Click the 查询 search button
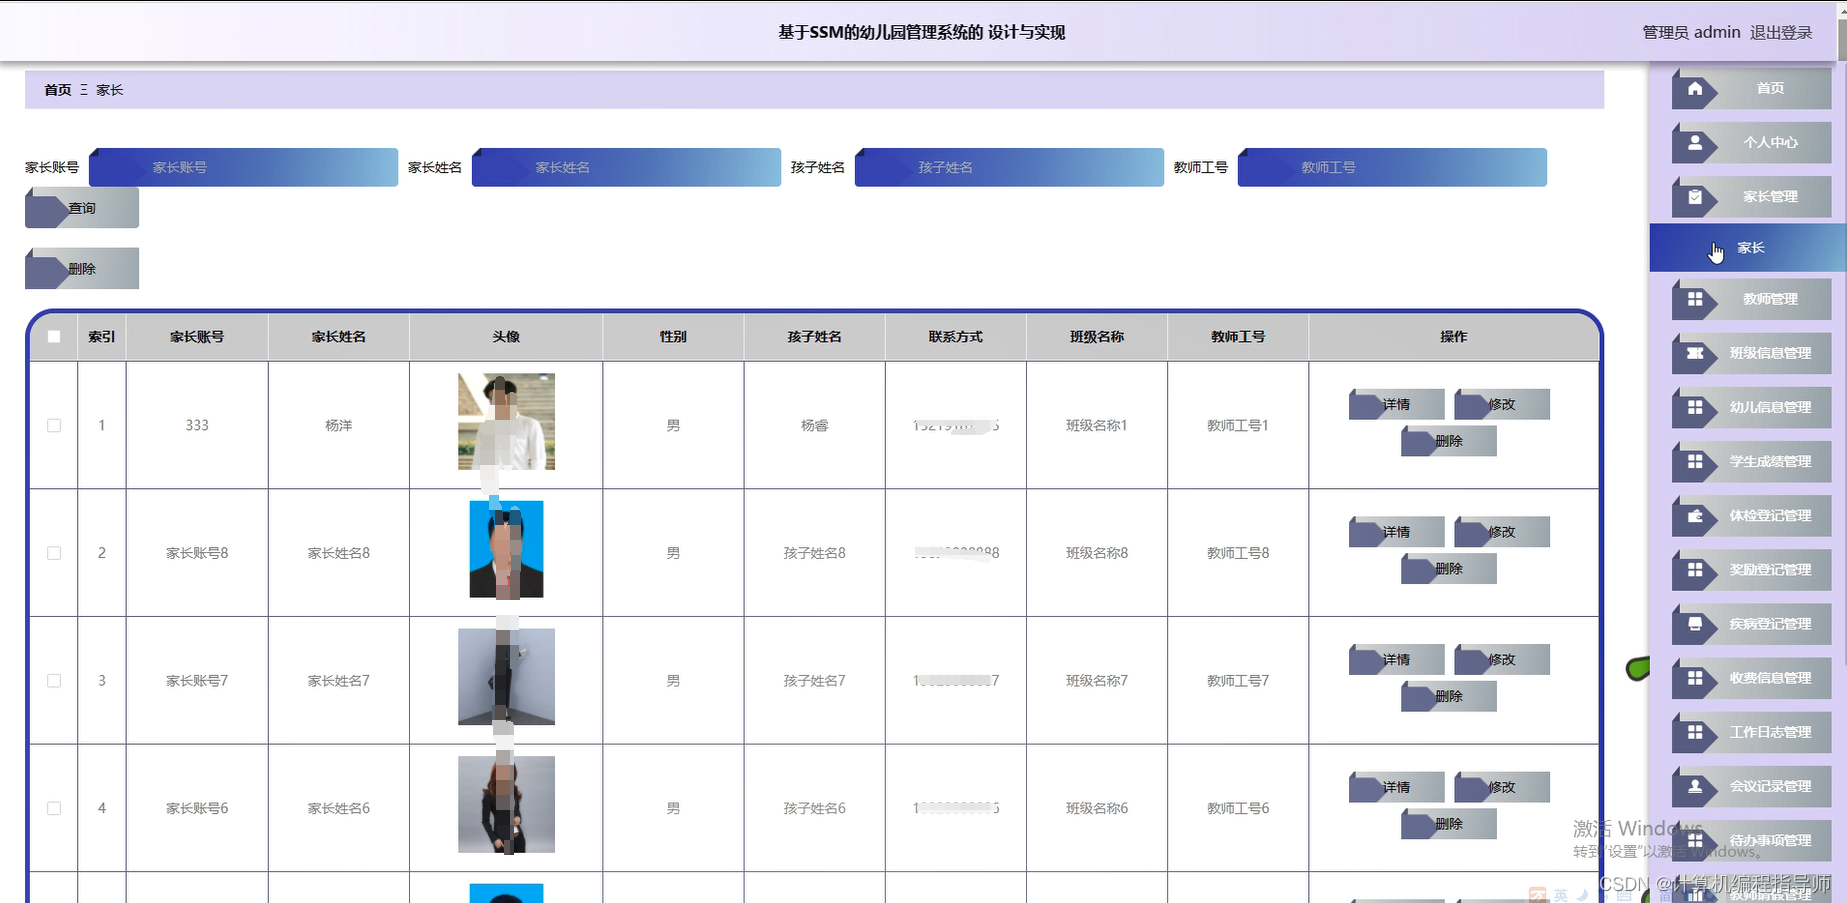The image size is (1847, 903). [82, 208]
